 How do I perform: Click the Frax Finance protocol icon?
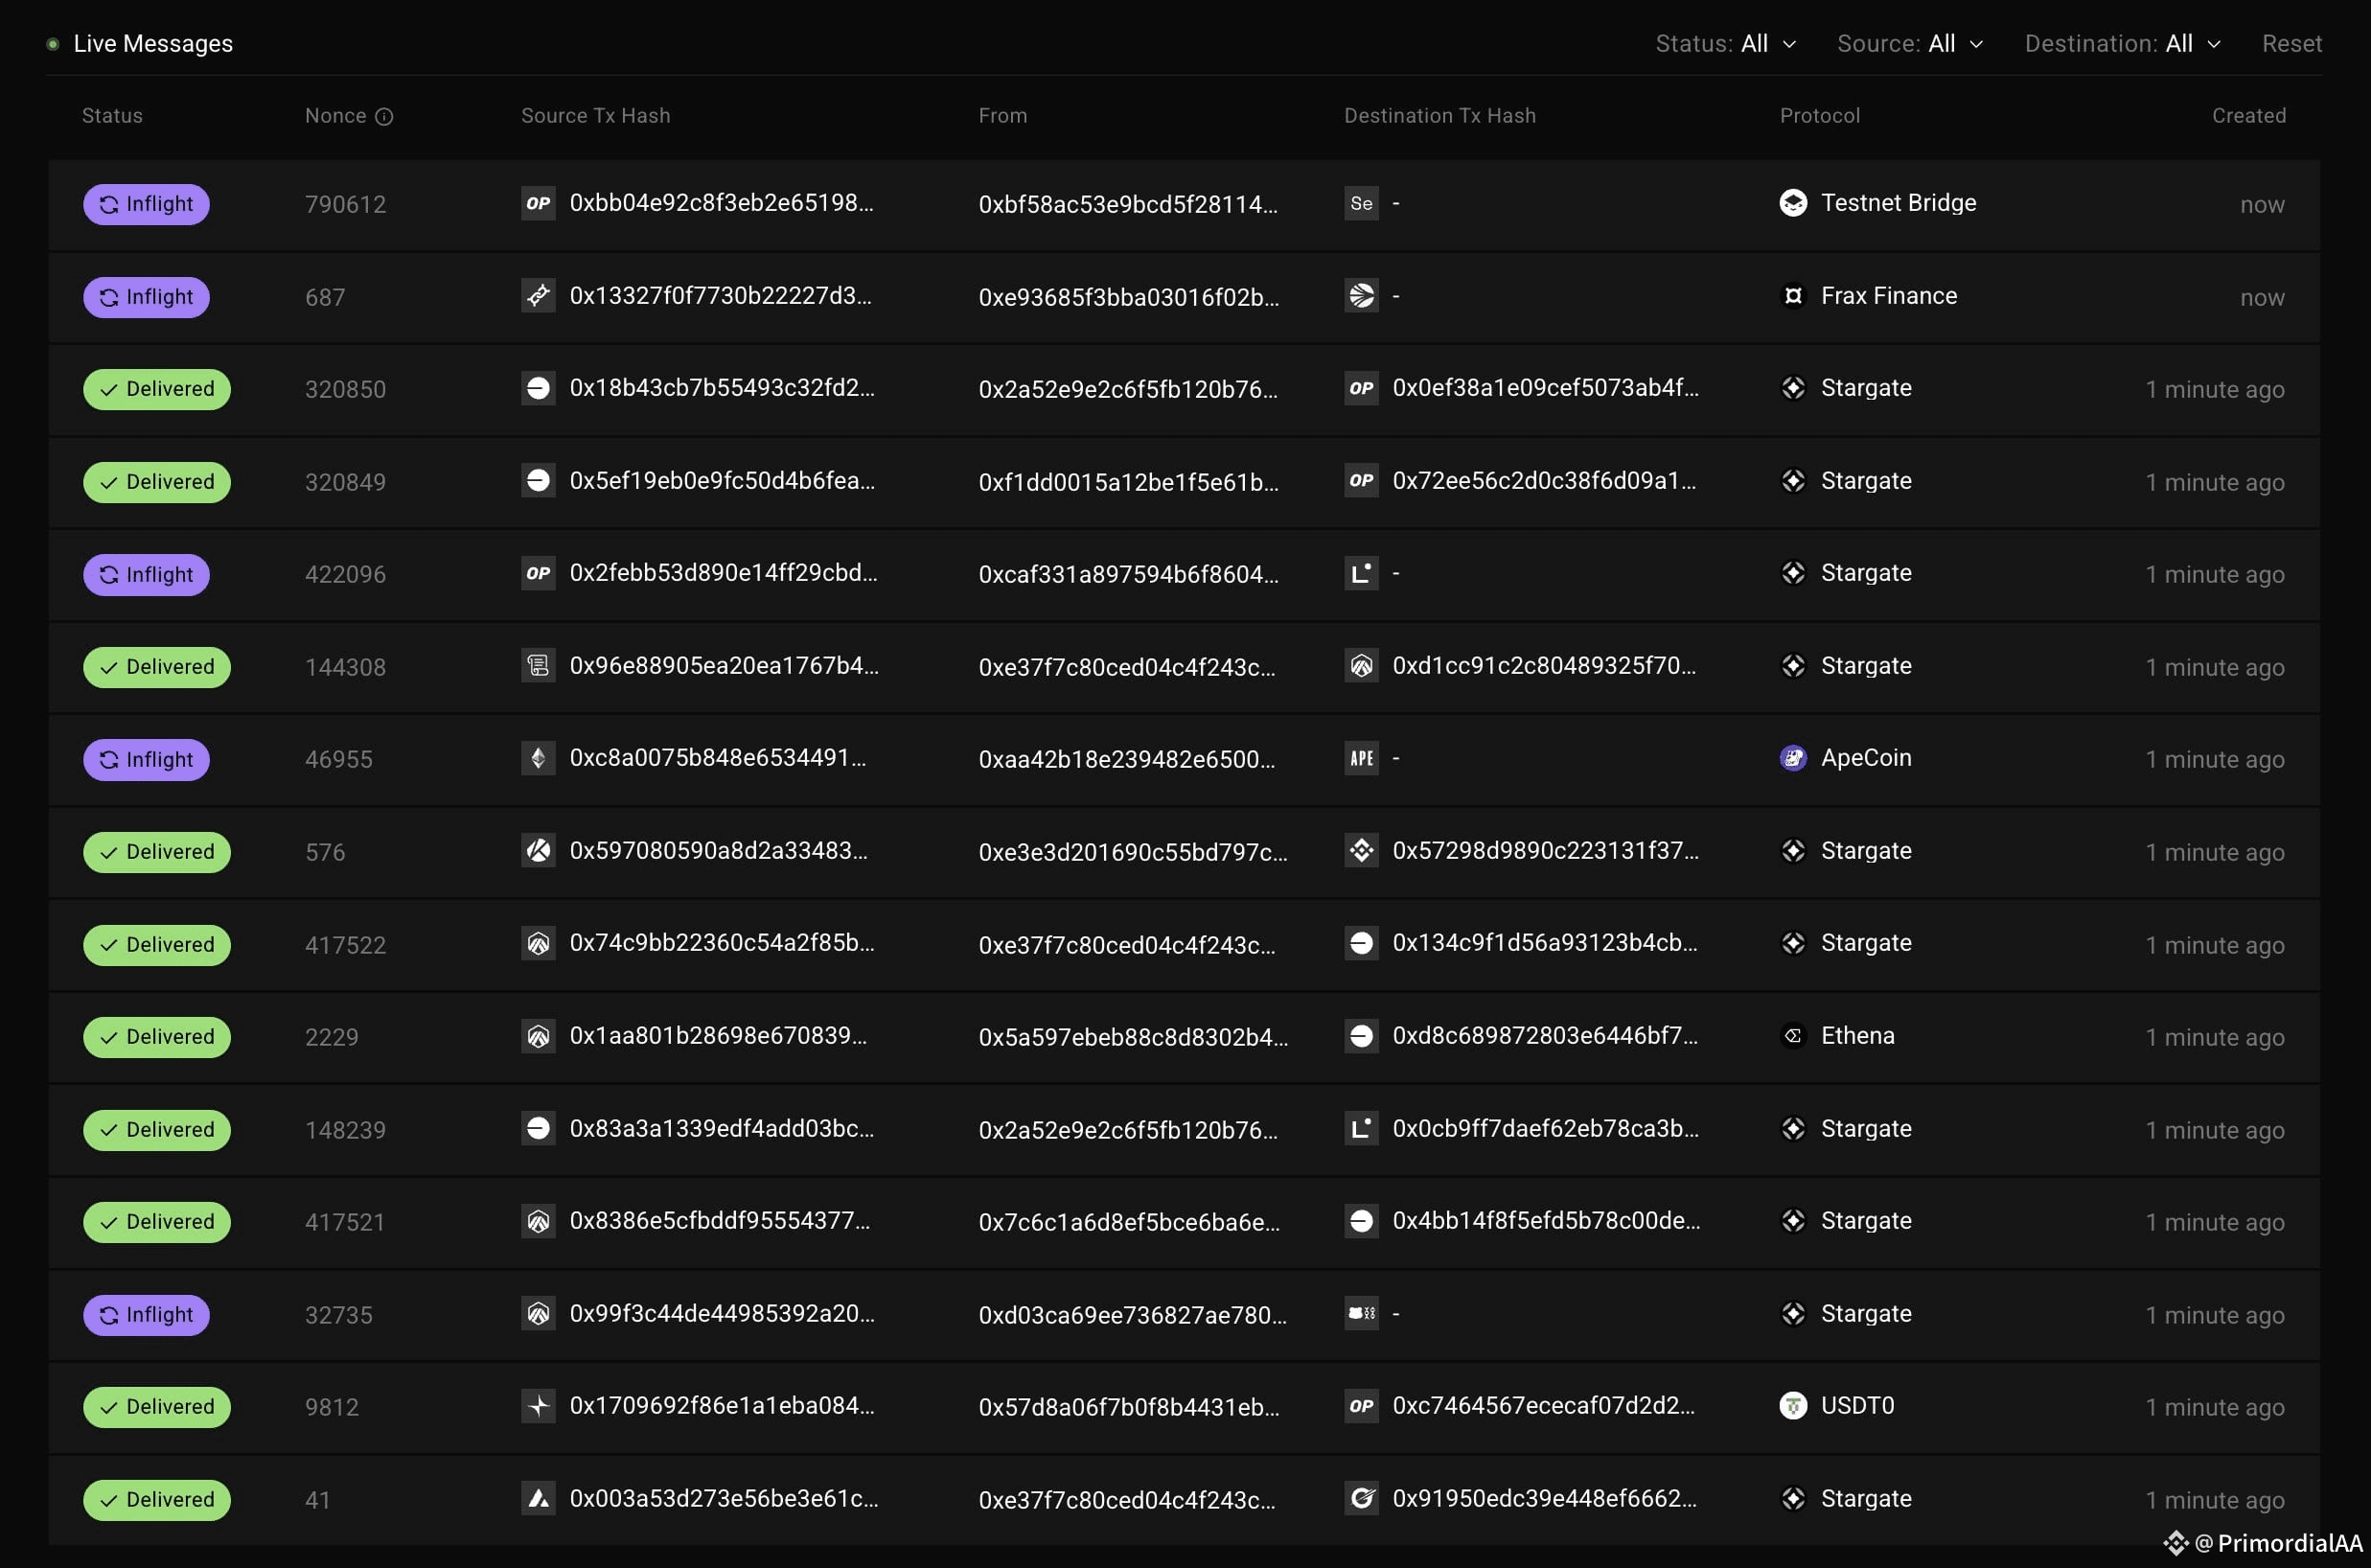pos(1793,296)
